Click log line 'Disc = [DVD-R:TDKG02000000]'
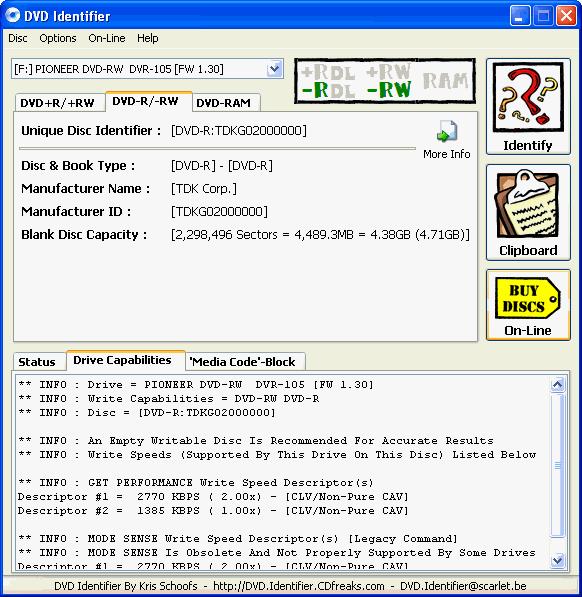582x597 pixels. (x=147, y=412)
